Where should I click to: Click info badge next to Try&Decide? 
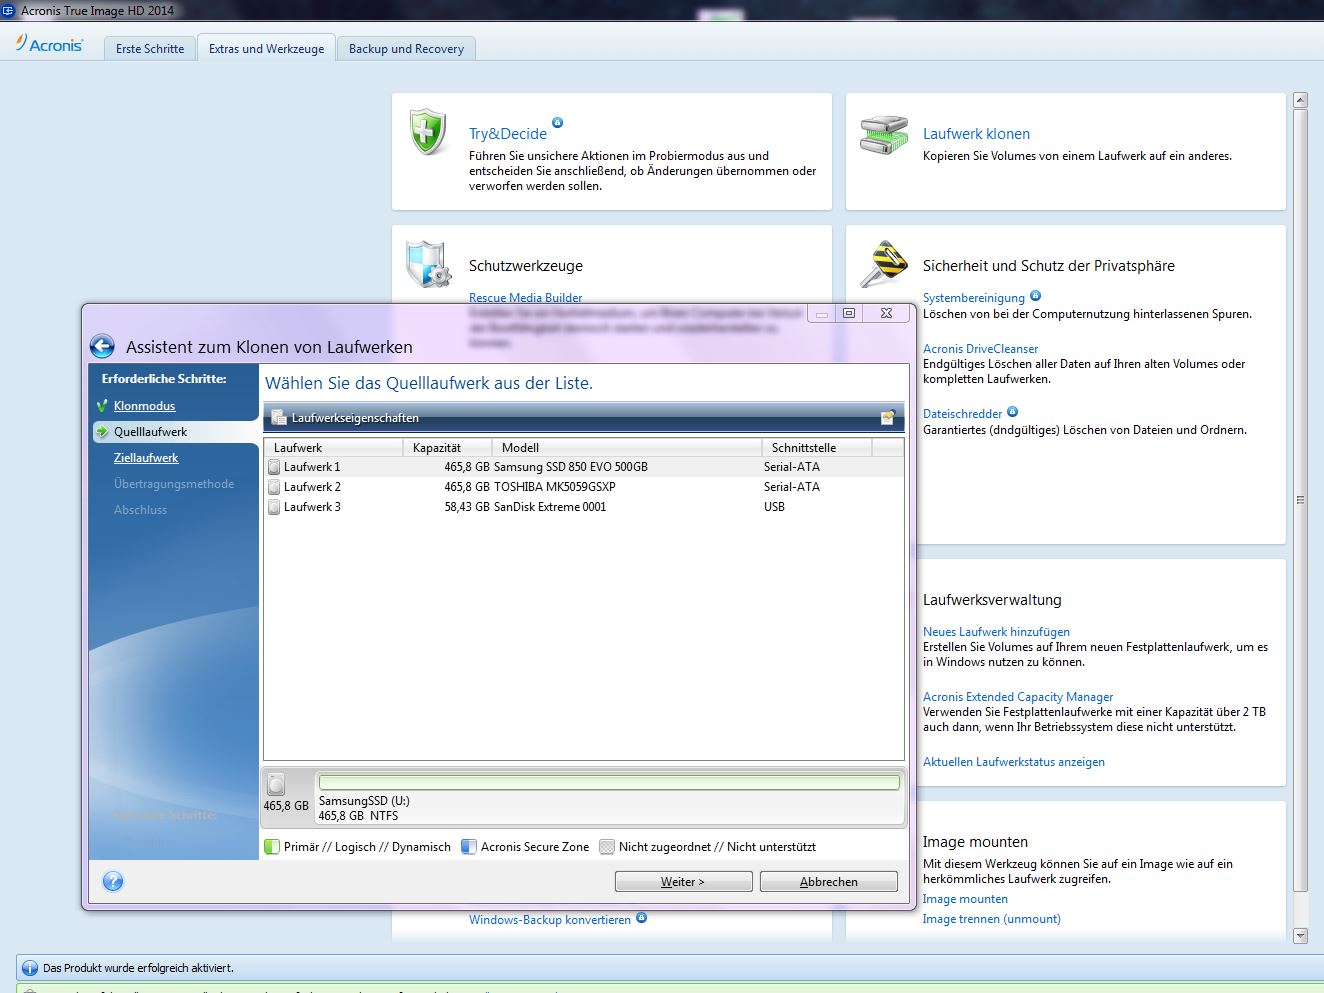click(x=557, y=123)
